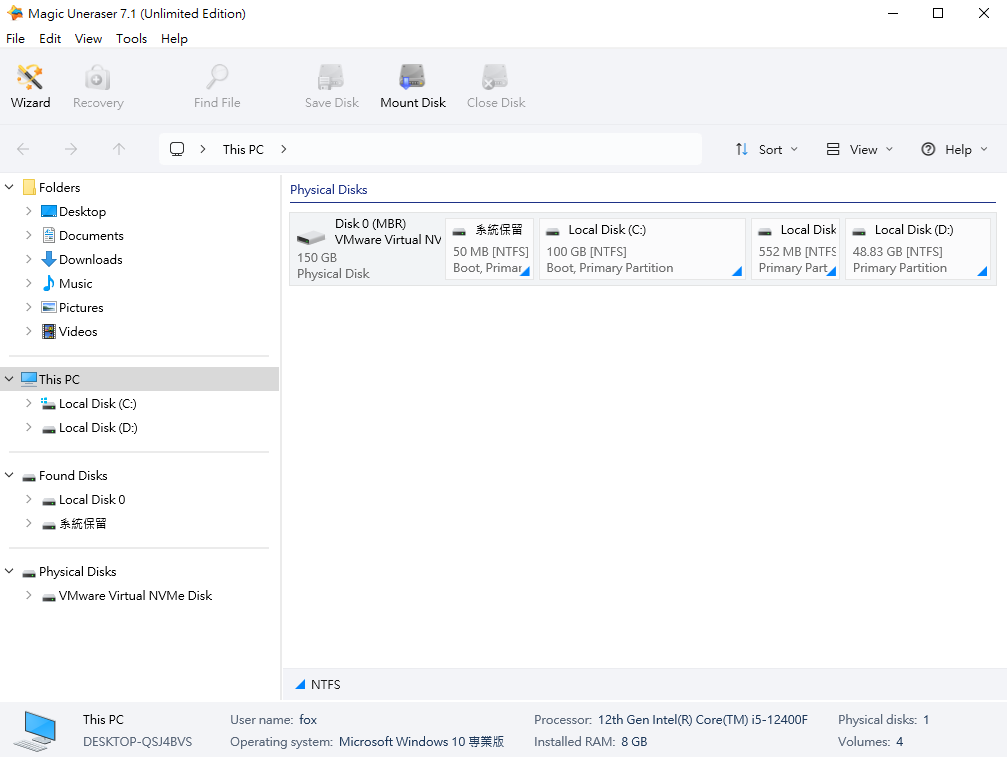Click the chevron after This PC breadcrumb
Viewport: 1007px width, 757px height.
click(x=283, y=149)
